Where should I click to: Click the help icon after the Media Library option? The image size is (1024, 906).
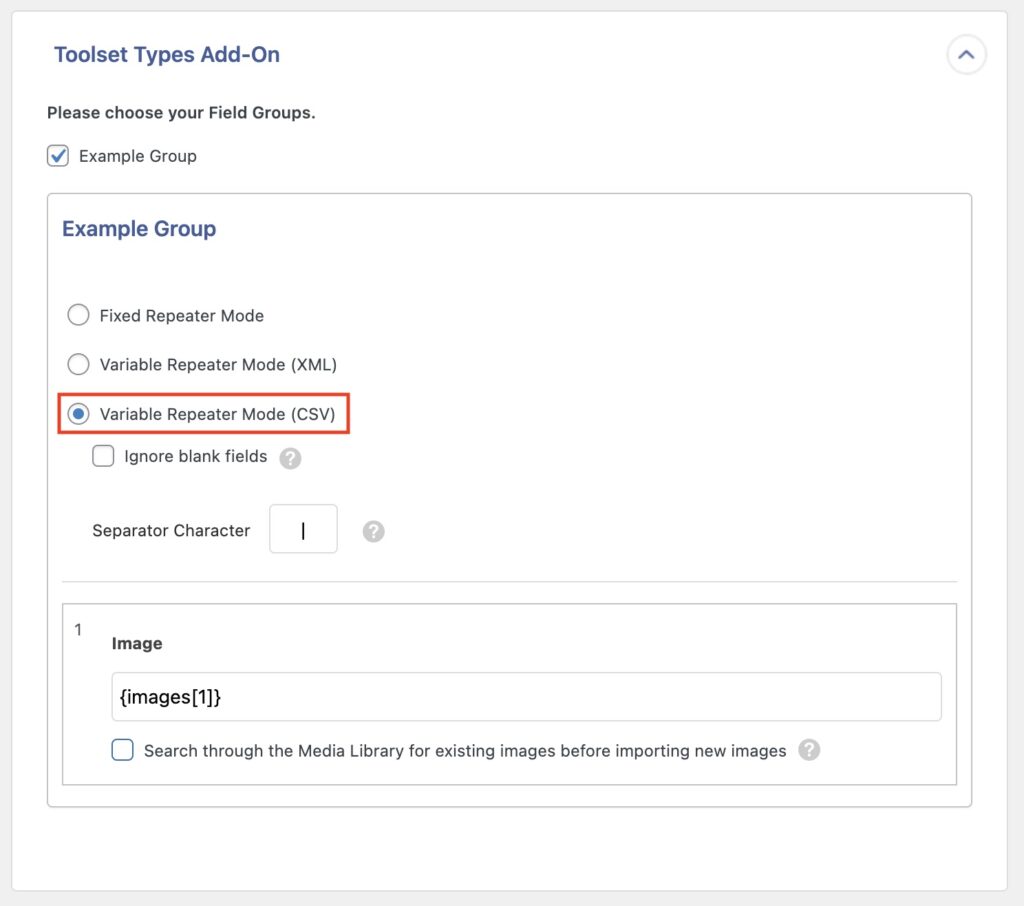click(x=810, y=750)
